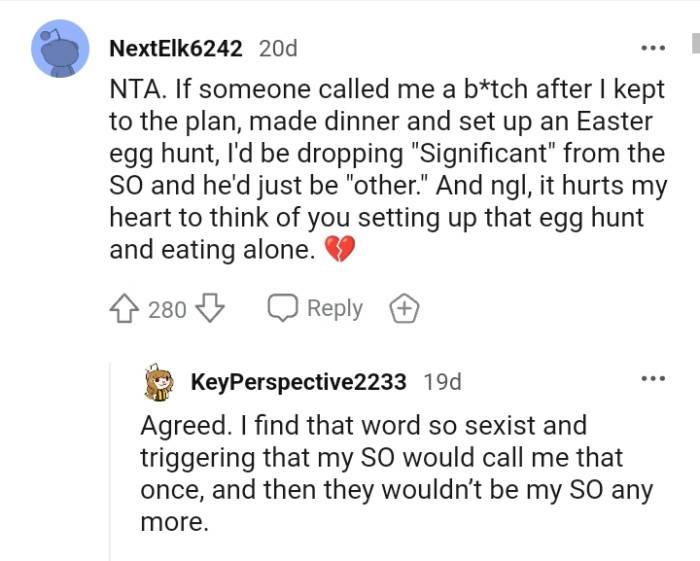
Task: Click the broken heart emoji in the comment
Action: 341,250
